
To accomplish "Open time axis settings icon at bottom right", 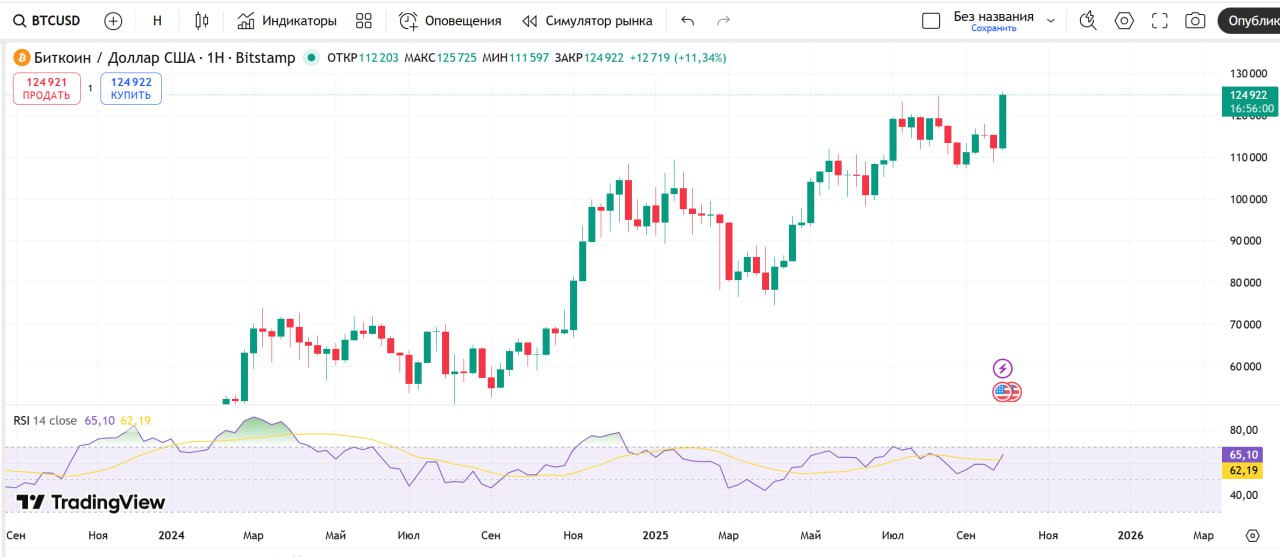I will [1252, 536].
